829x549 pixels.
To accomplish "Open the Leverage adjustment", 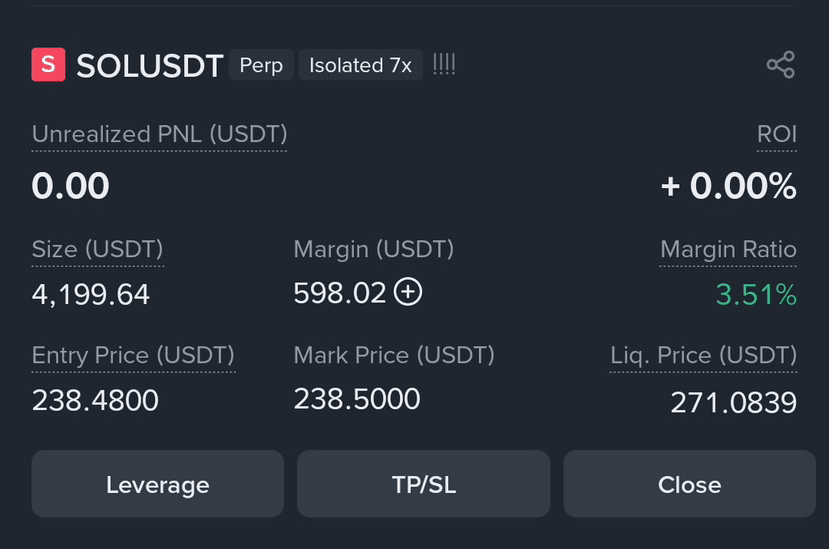I will (x=158, y=484).
